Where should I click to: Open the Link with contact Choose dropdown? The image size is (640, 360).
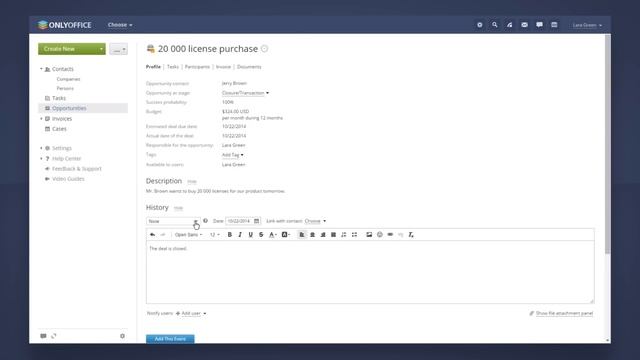tap(316, 221)
